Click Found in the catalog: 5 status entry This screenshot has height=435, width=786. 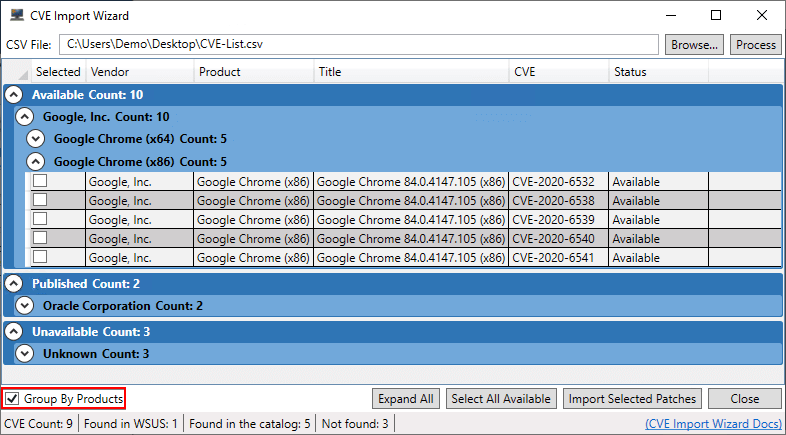pyautogui.click(x=250, y=424)
